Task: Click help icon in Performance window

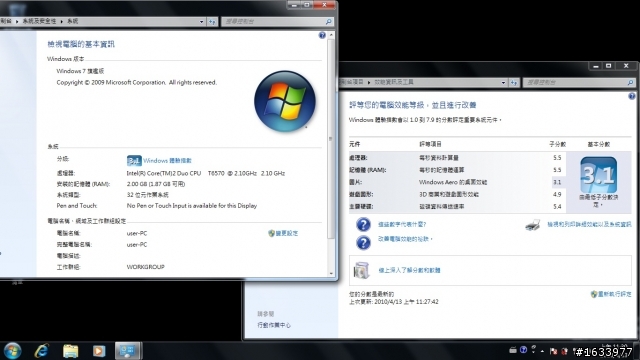Action: coord(632,96)
